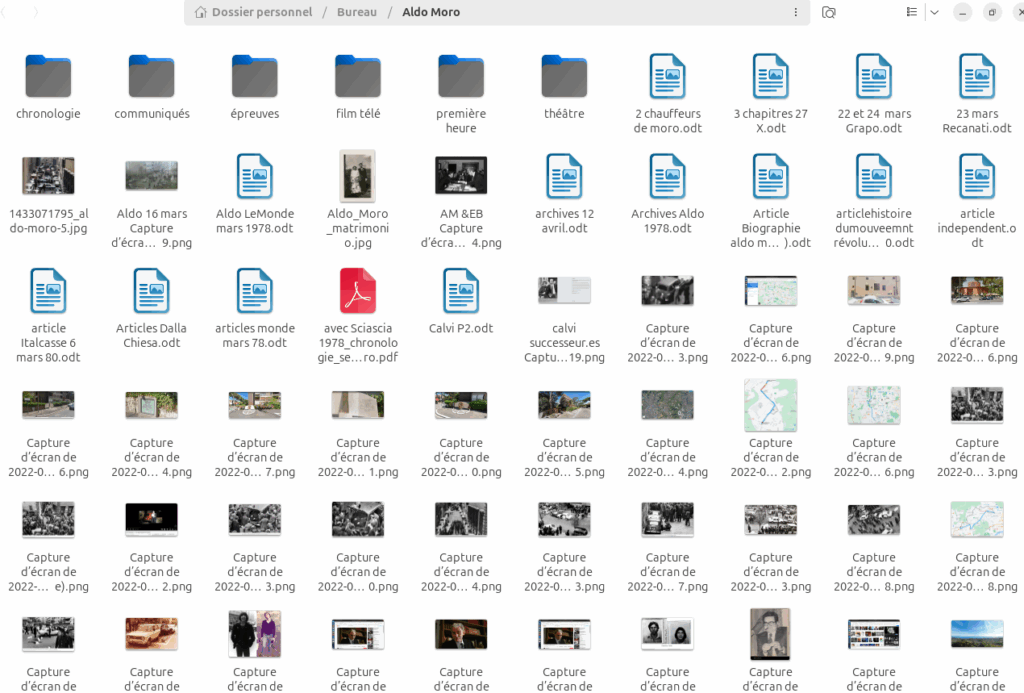Select the calvi successeur.es capture image
Image resolution: width=1024 pixels, height=693 pixels.
[x=564, y=291]
